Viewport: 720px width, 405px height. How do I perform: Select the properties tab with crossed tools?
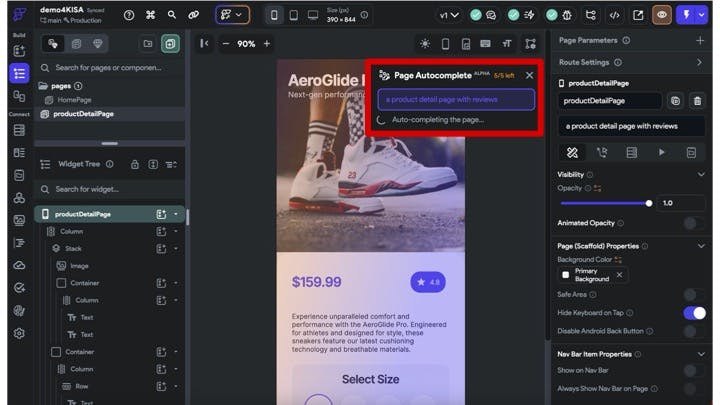(x=572, y=152)
